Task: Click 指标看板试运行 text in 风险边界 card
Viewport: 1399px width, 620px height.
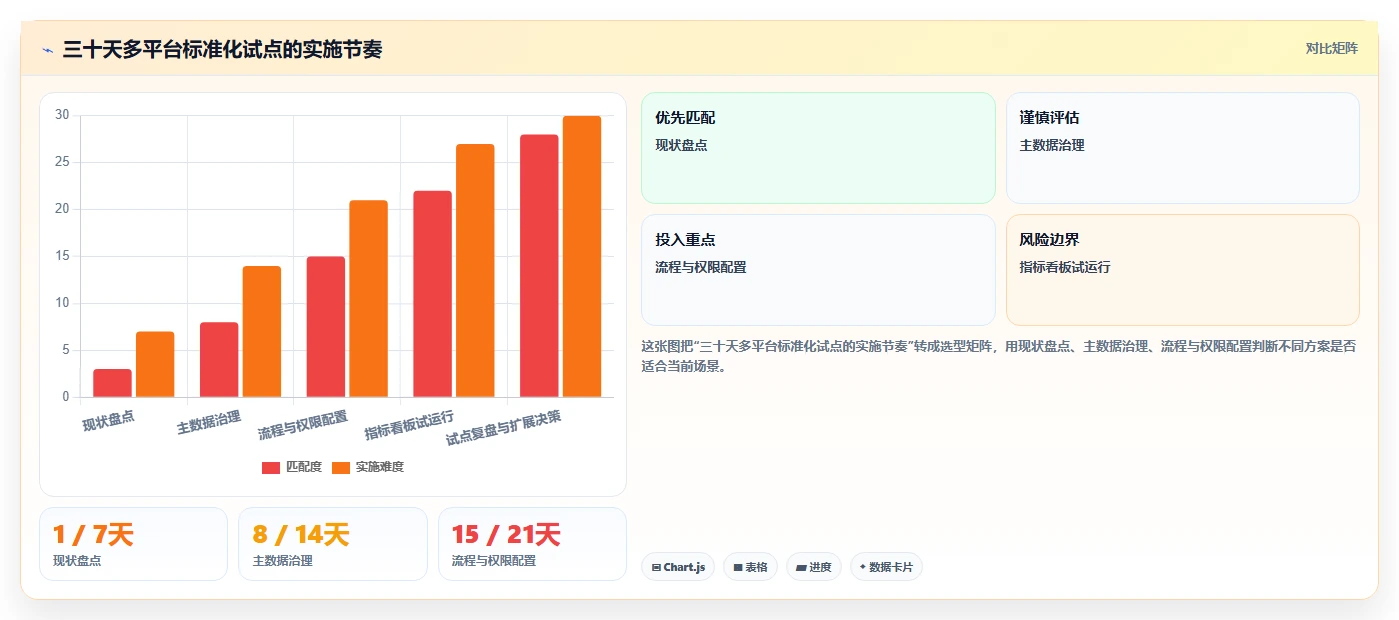Action: point(1065,267)
